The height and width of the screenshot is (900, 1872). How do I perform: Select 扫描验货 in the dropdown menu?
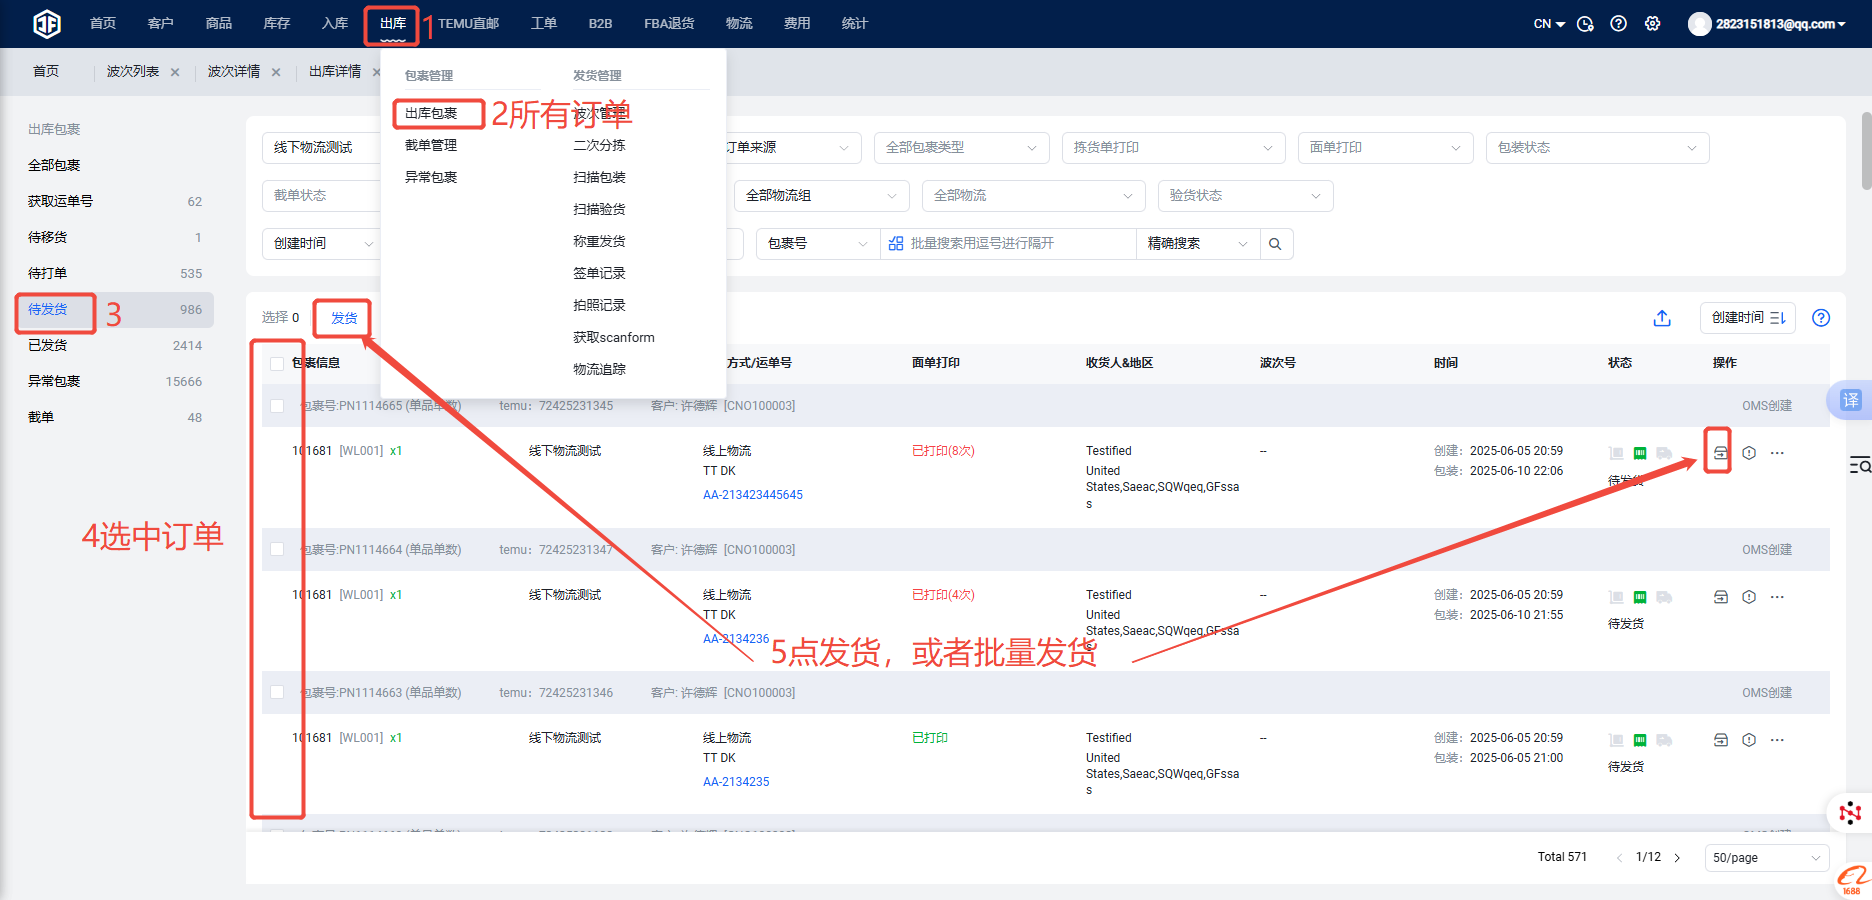pos(599,210)
